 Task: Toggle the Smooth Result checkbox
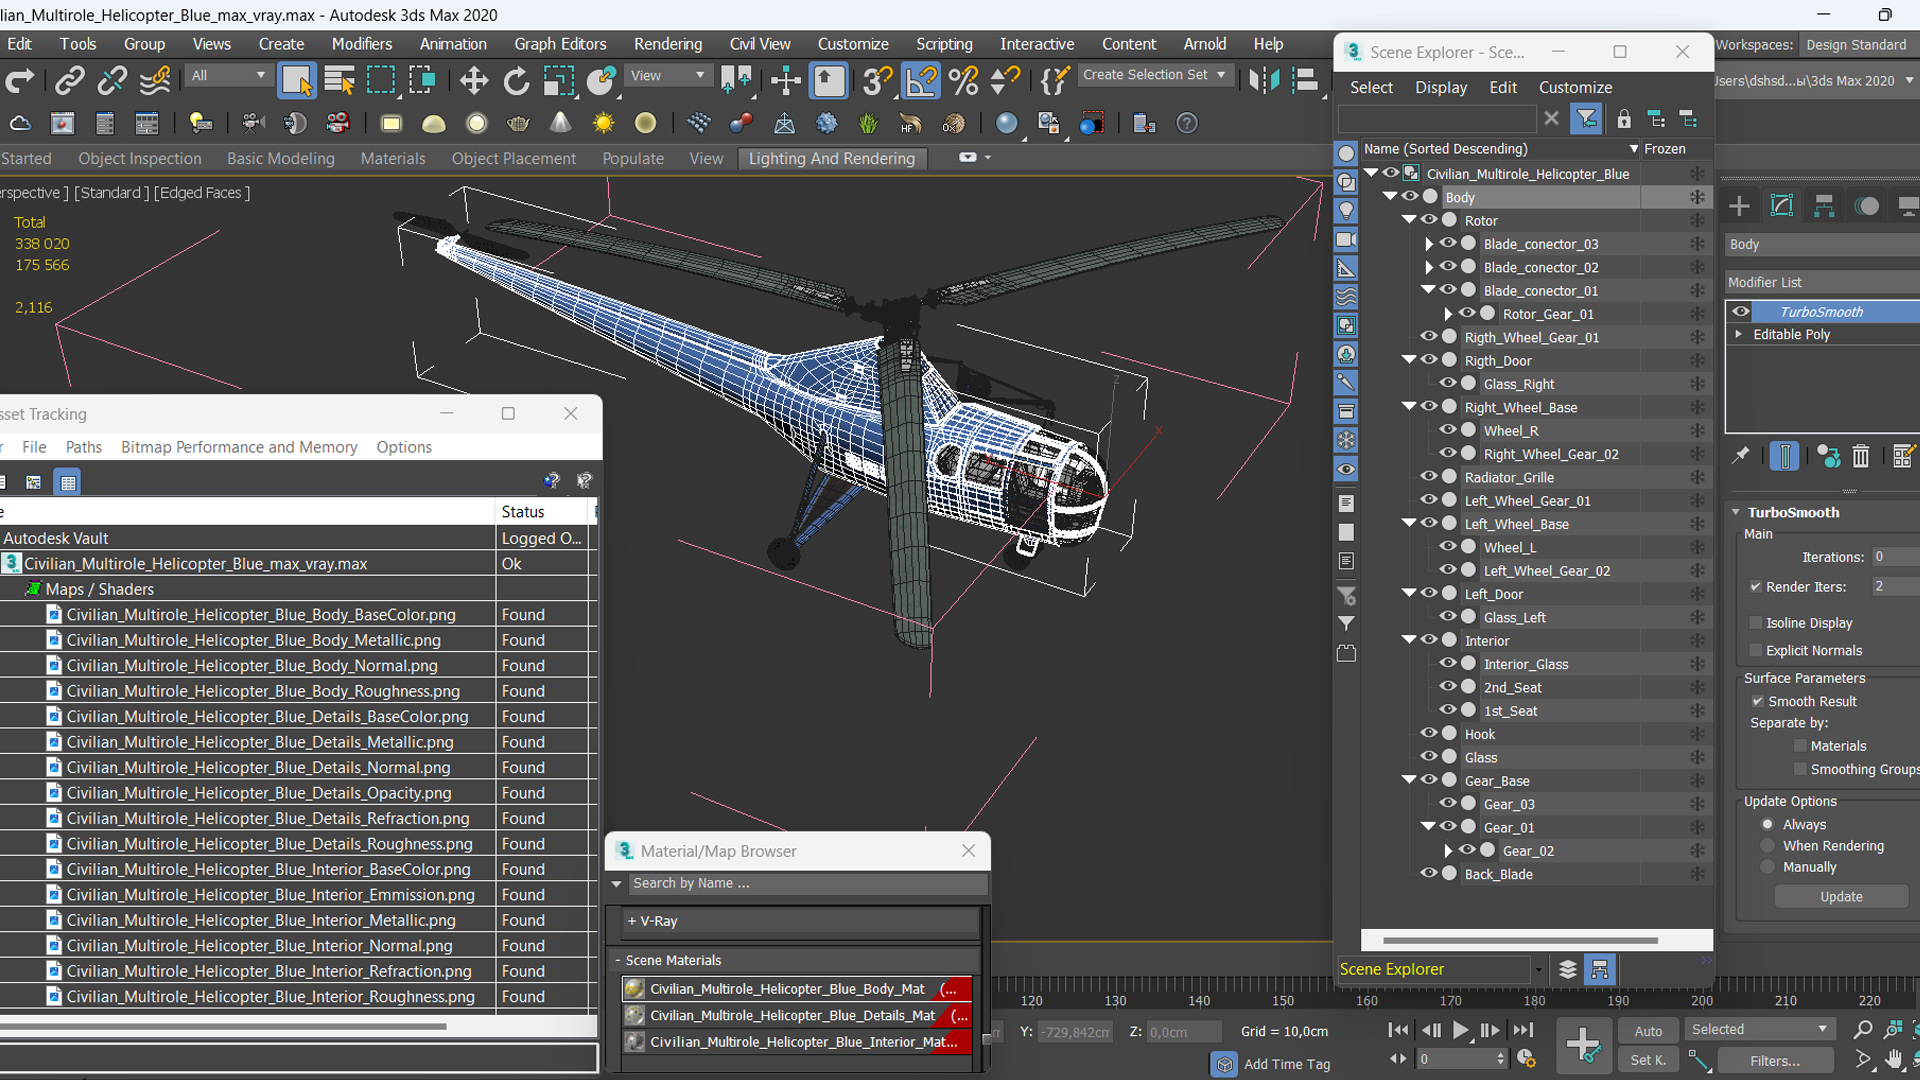pos(1758,702)
